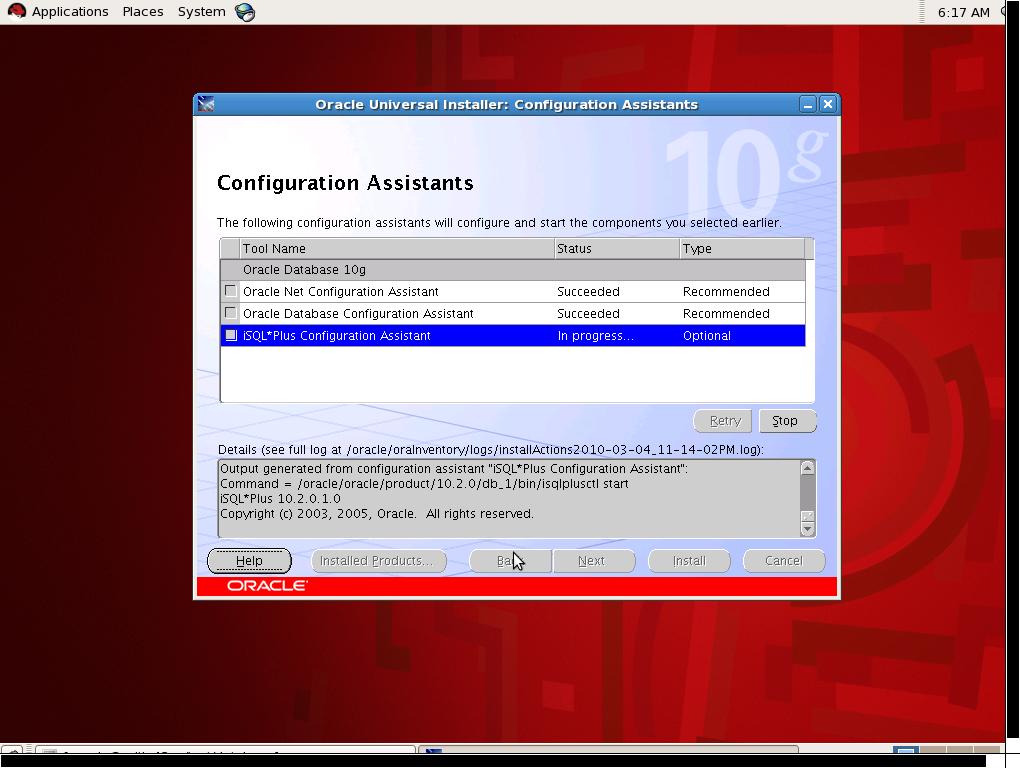Select Oracle Database Configuration Assistant row text
Viewport: 1020px width, 768px height.
pos(358,313)
